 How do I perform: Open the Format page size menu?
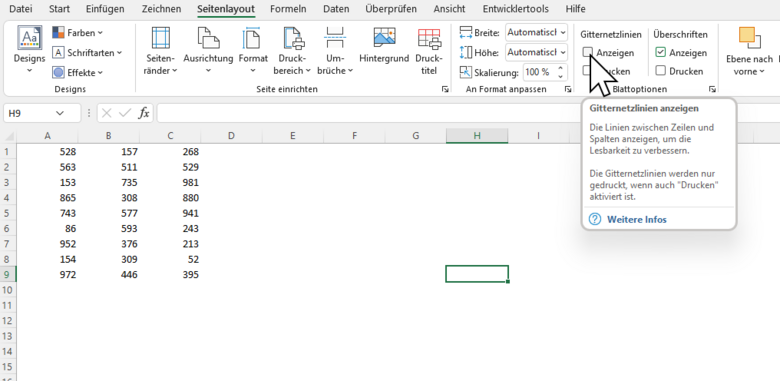[x=253, y=50]
